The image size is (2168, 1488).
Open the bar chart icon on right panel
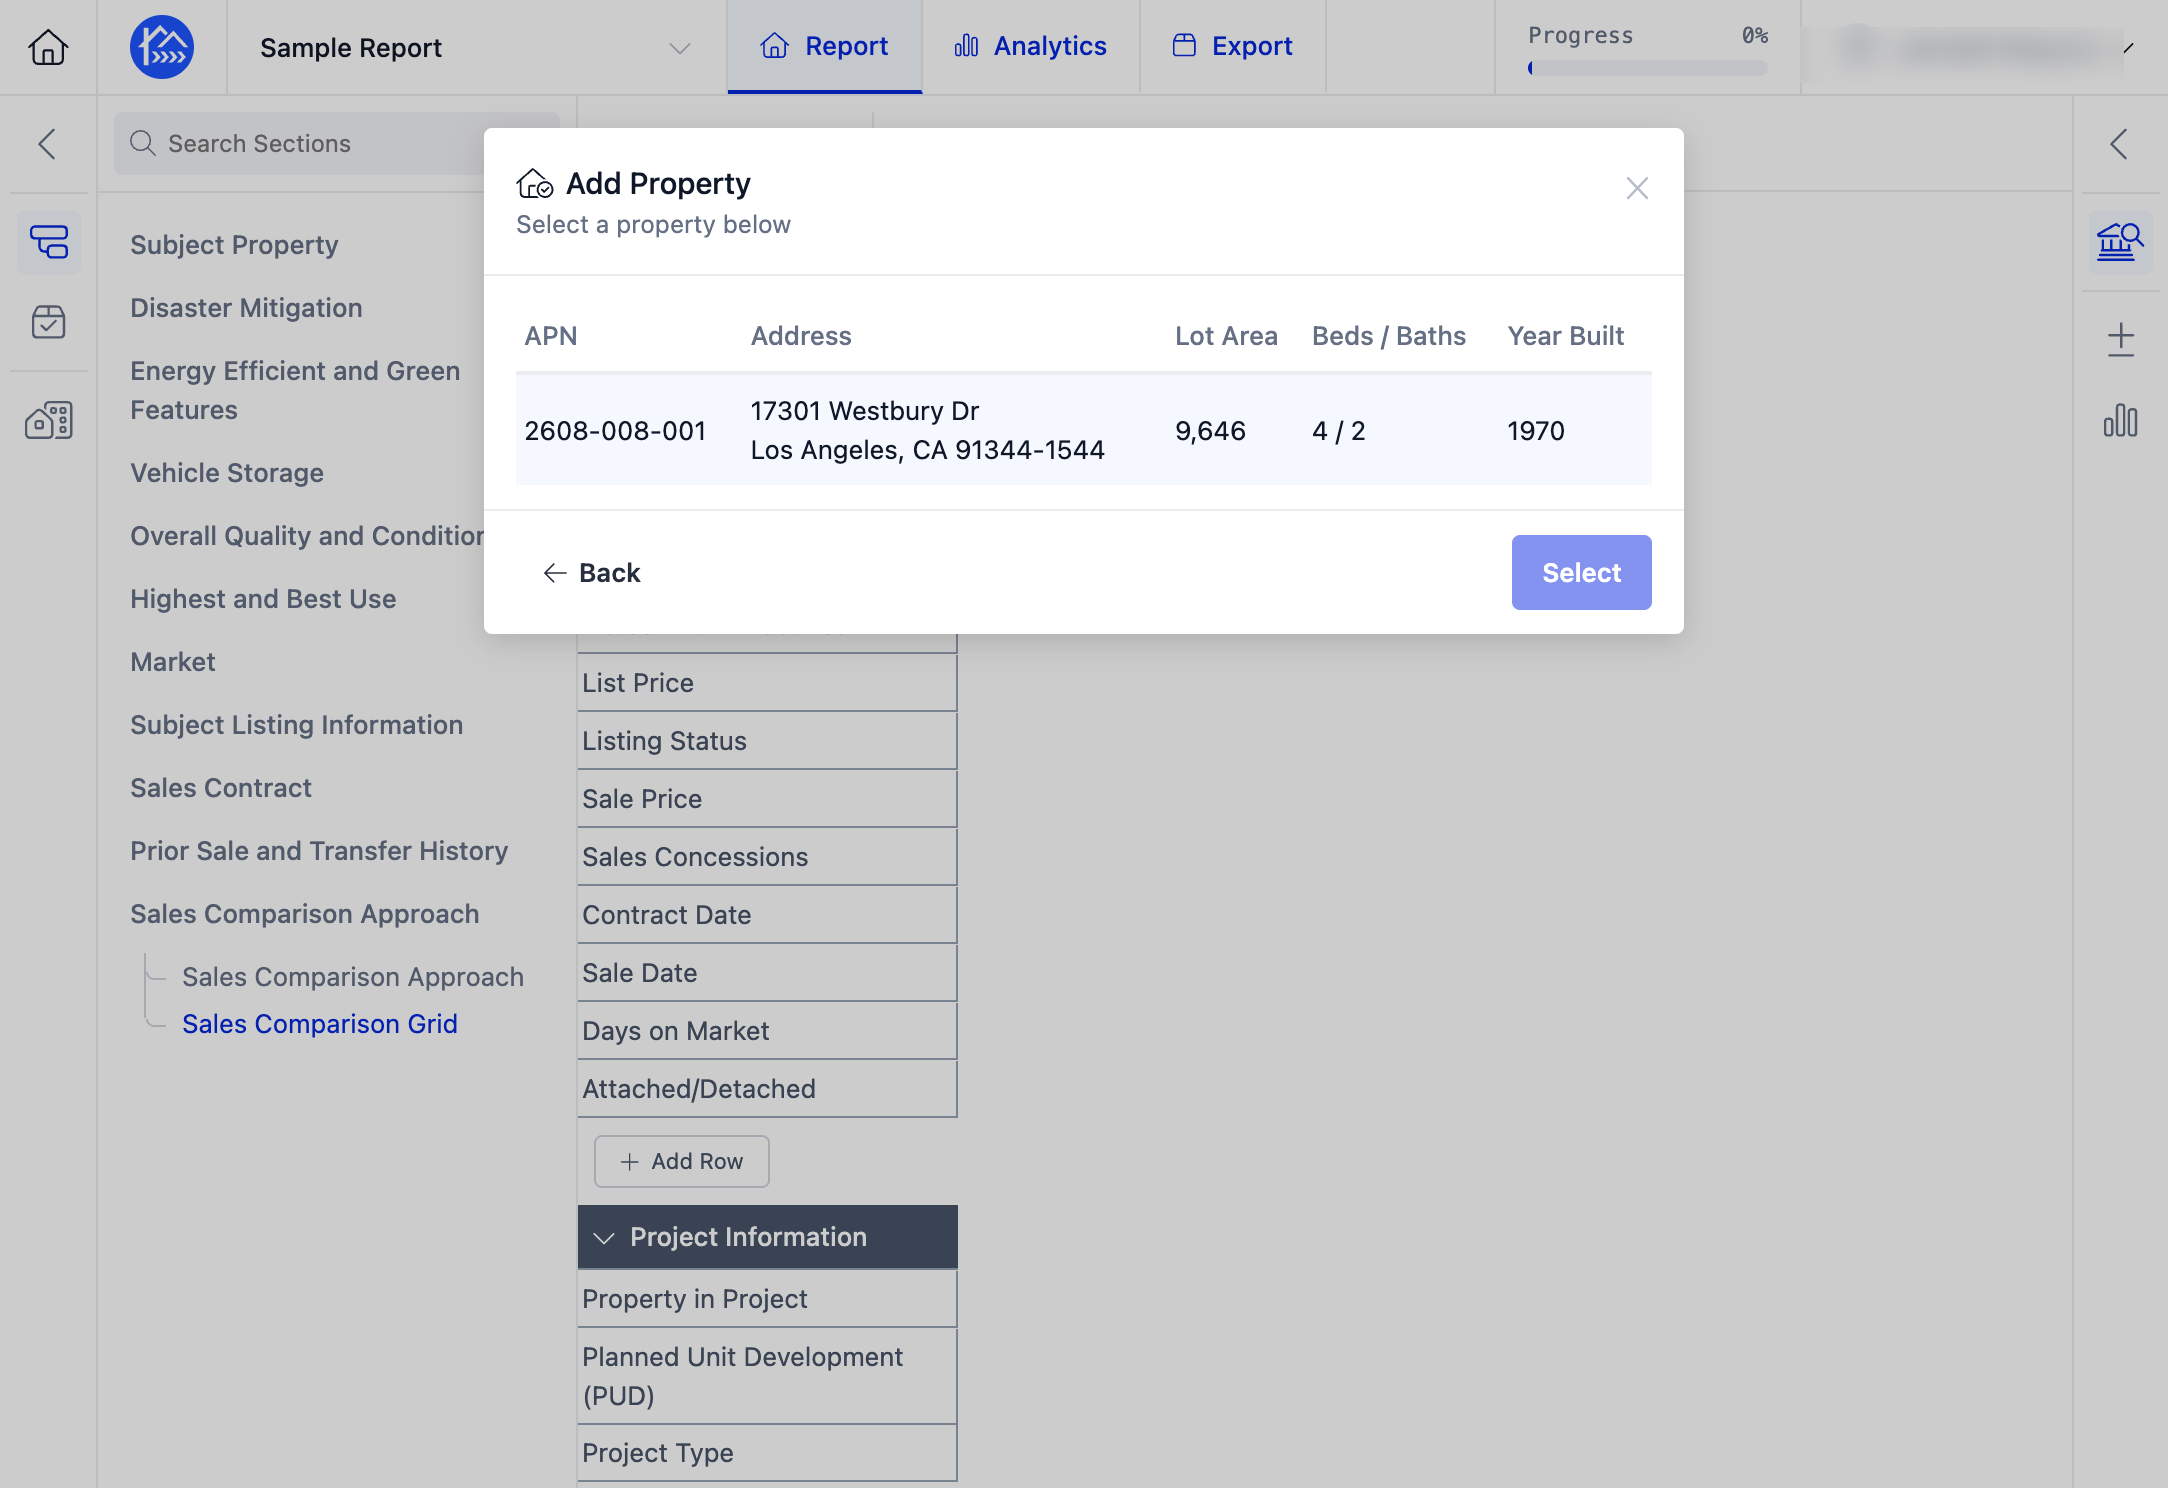coord(2120,420)
